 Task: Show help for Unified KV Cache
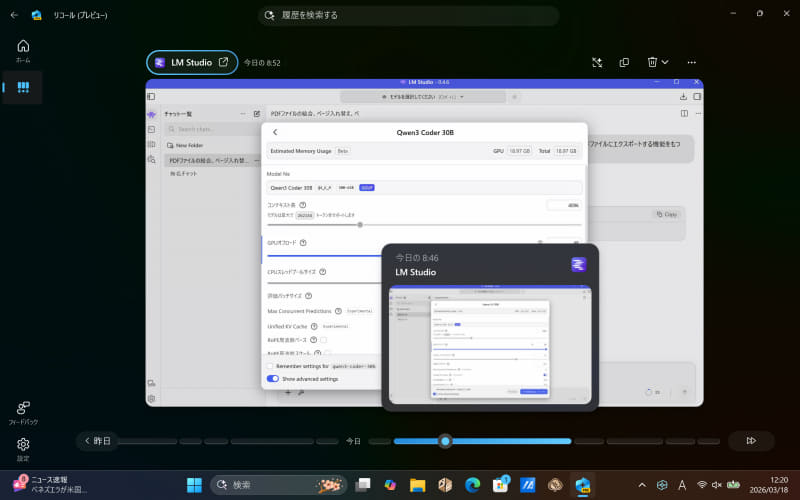click(x=314, y=326)
